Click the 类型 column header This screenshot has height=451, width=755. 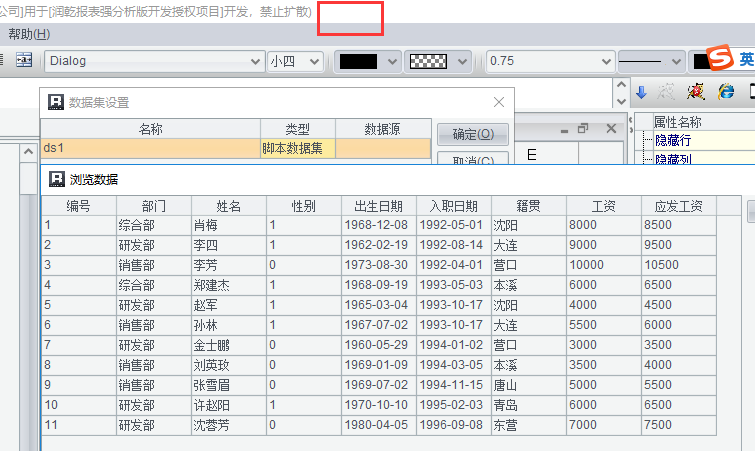298,129
